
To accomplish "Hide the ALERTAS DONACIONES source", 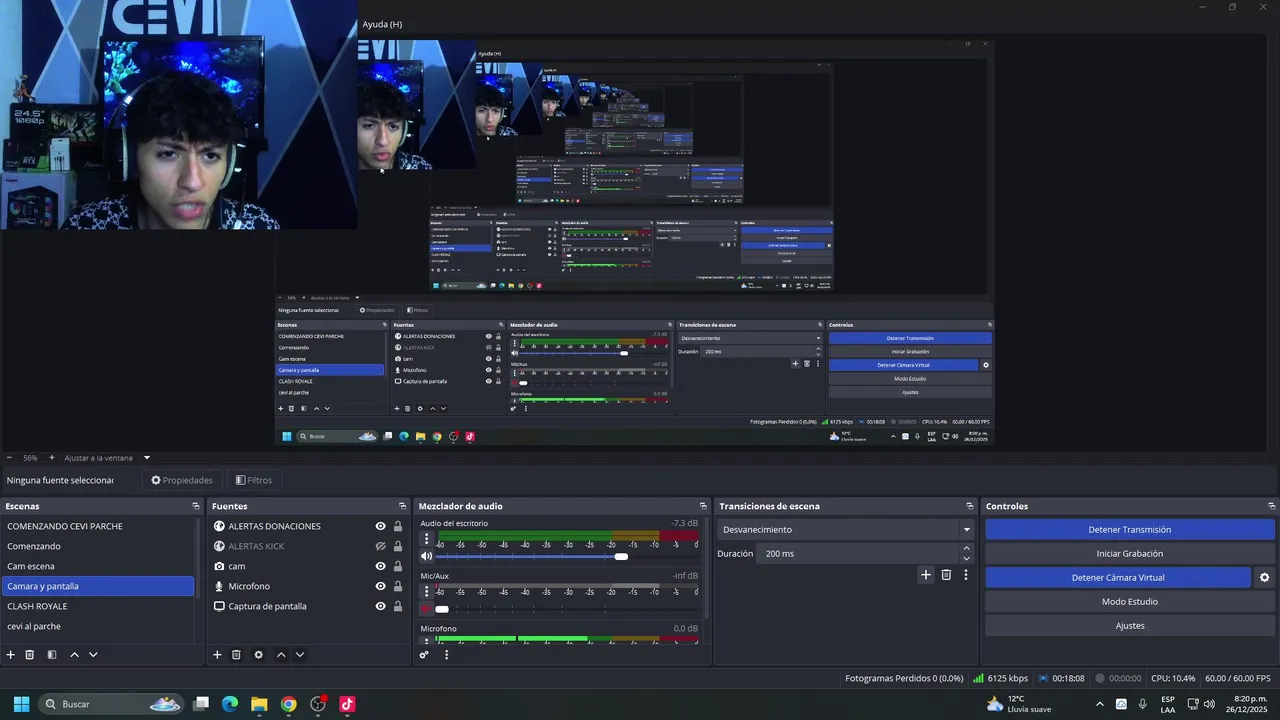I will tap(380, 526).
